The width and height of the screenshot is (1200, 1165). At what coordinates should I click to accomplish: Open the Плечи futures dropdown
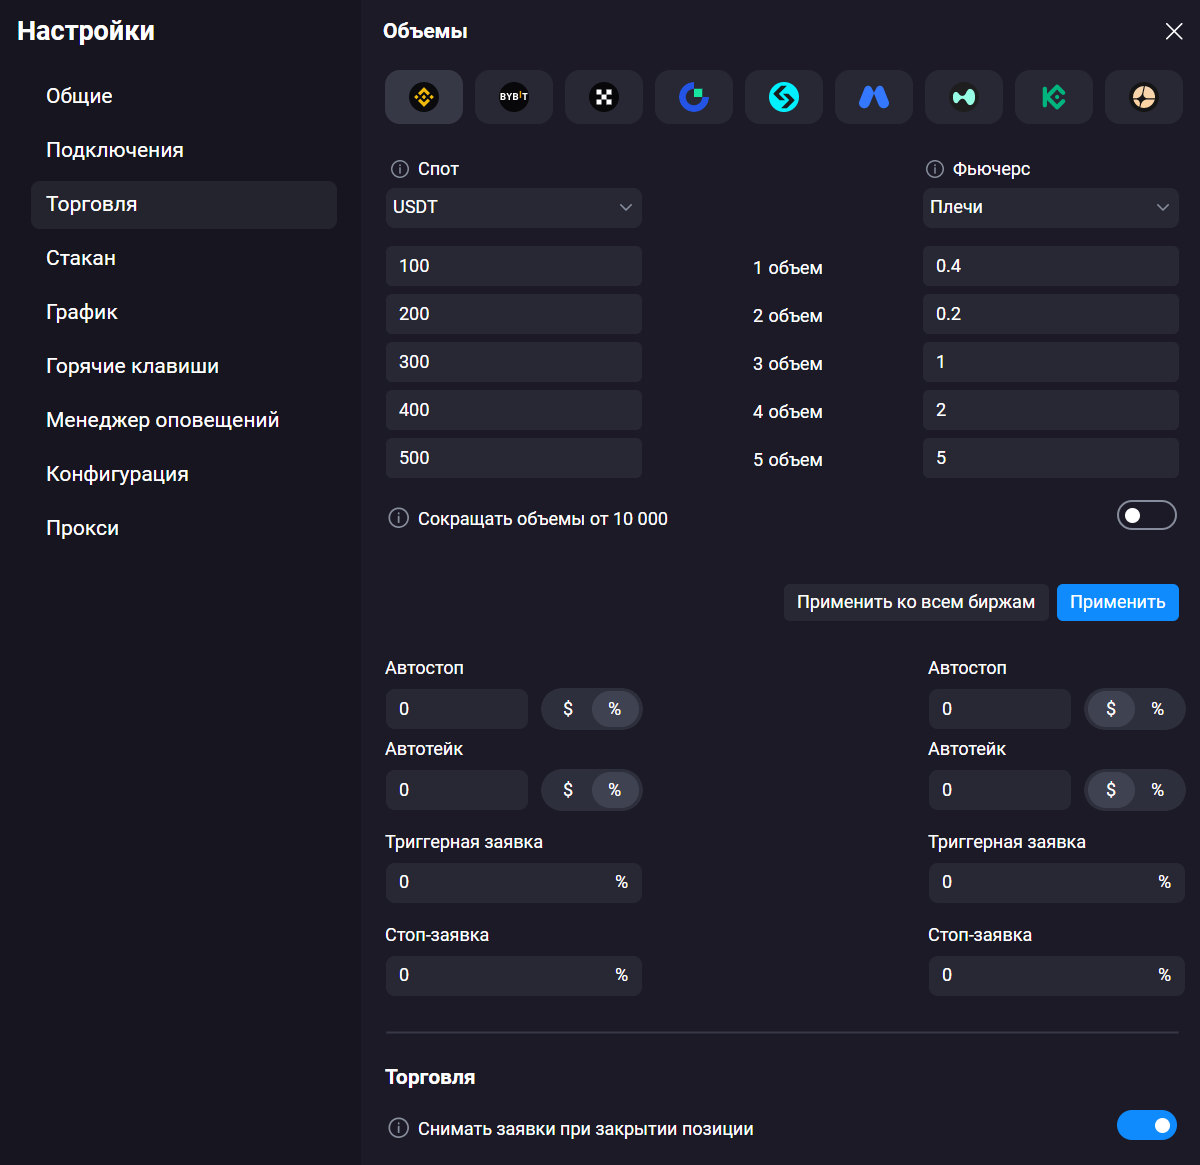click(x=1051, y=208)
